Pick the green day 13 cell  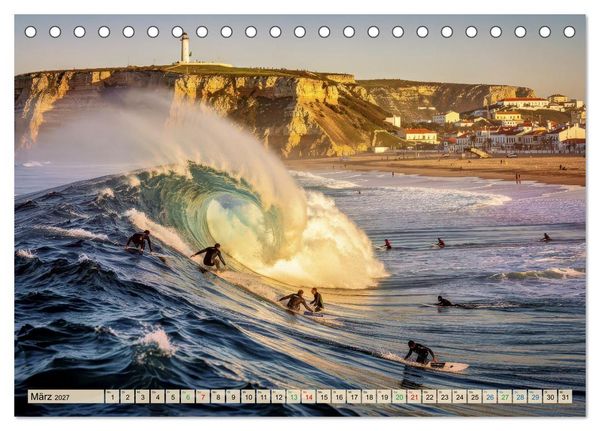293,397
